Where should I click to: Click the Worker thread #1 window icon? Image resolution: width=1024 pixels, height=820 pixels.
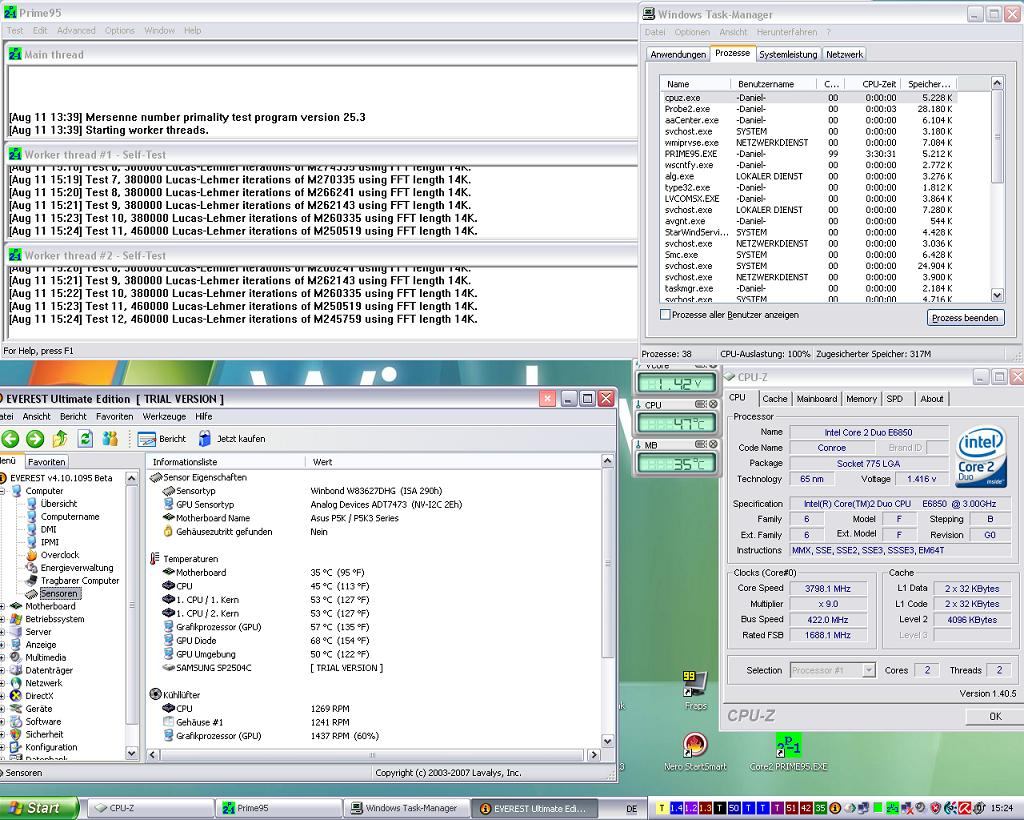pyautogui.click(x=15, y=155)
